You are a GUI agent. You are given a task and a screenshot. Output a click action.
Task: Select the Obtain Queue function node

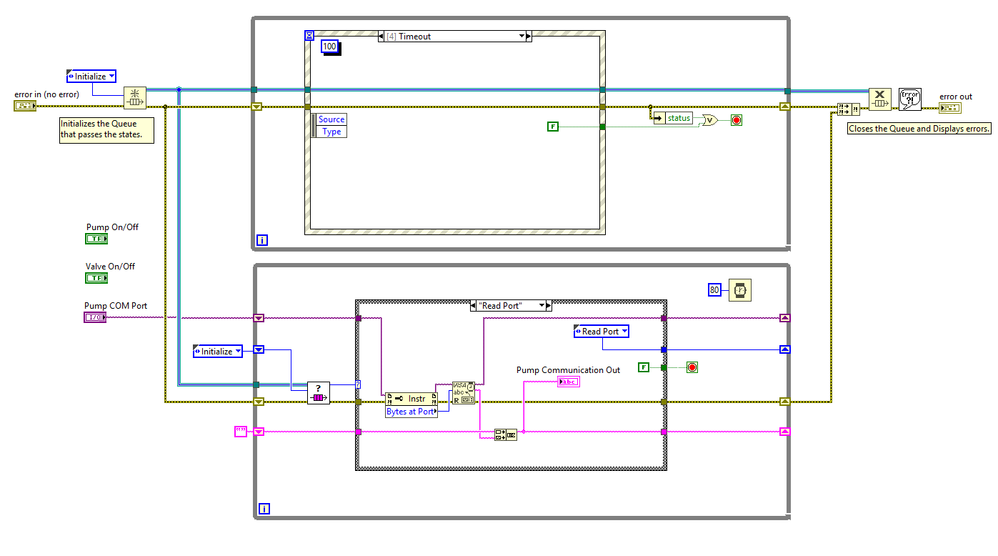tap(134, 97)
